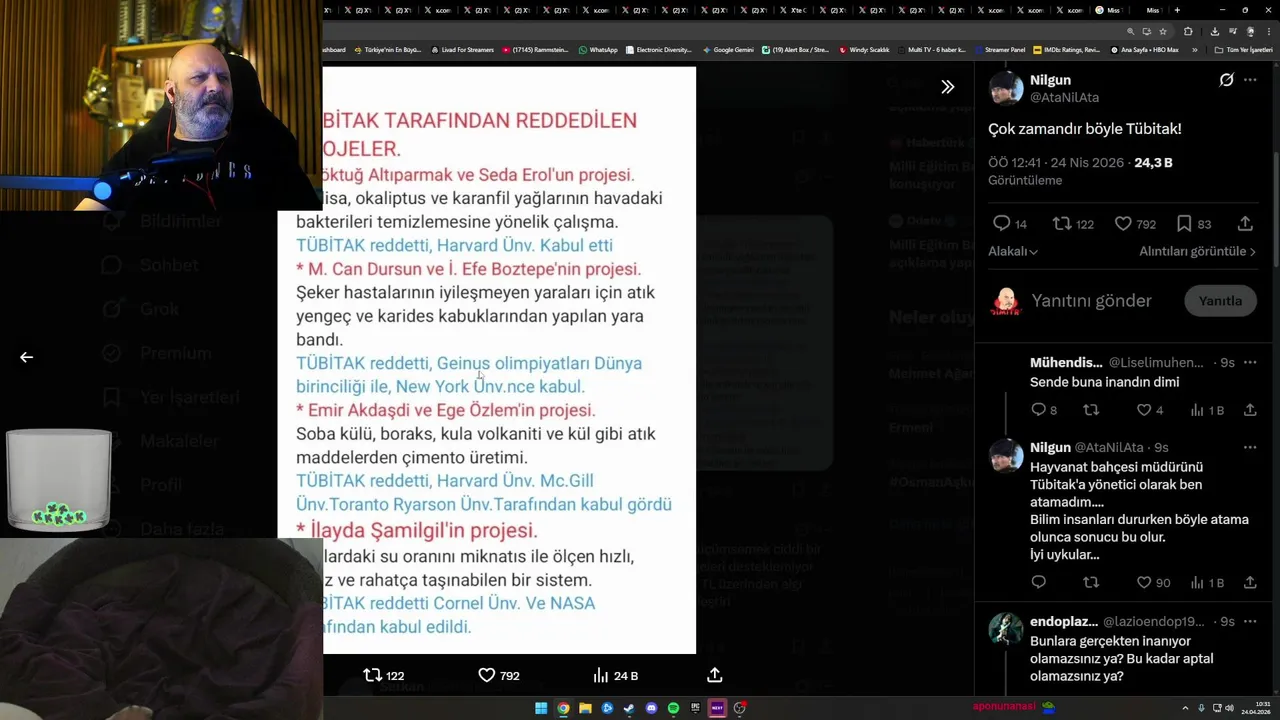Viewport: 1280px width, 720px height.
Task: Open the enlarged TÜBİTAK image
Action: [x=486, y=360]
